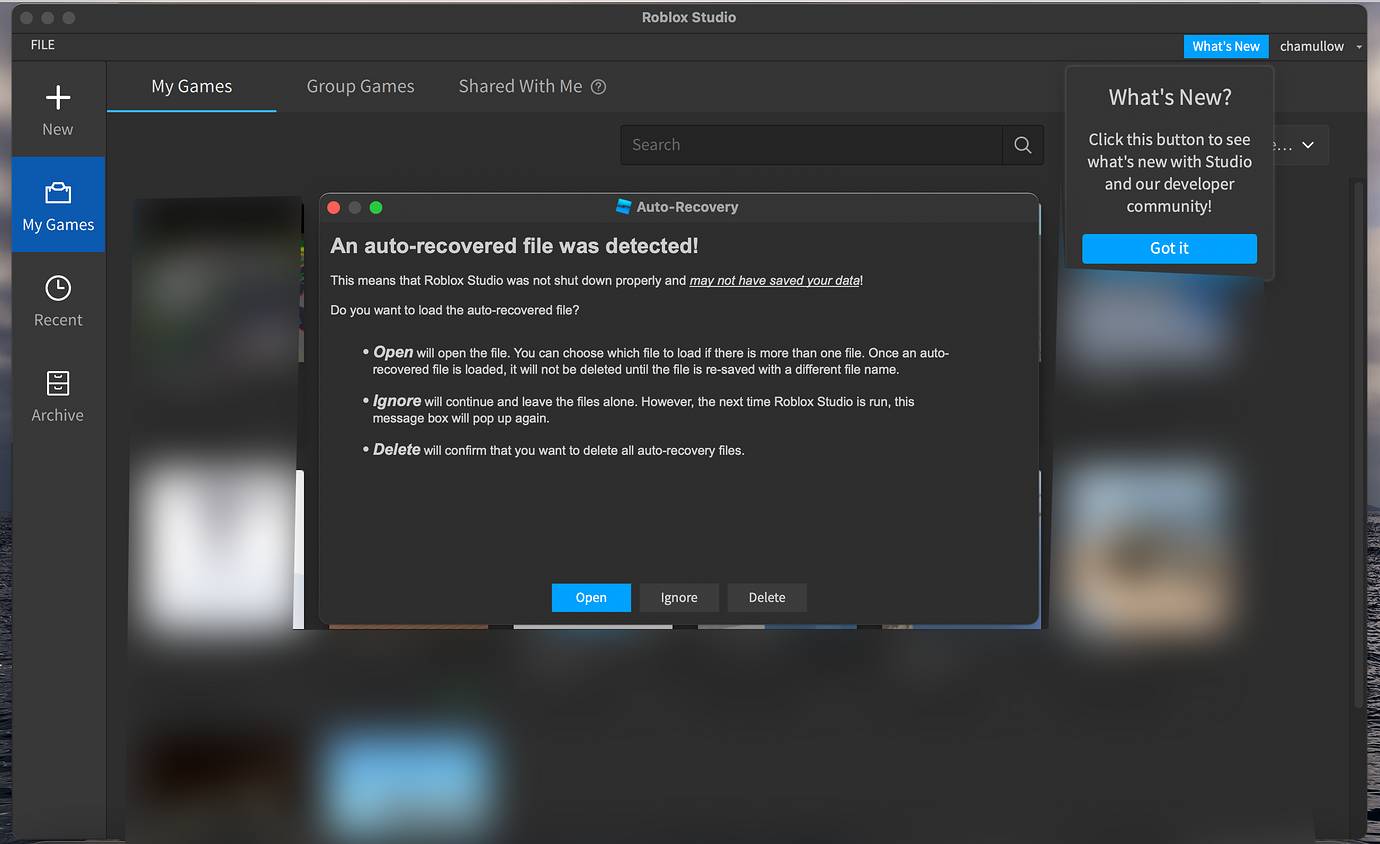This screenshot has width=1380, height=844.
Task: Switch to the My Games tab
Action: point(192,87)
